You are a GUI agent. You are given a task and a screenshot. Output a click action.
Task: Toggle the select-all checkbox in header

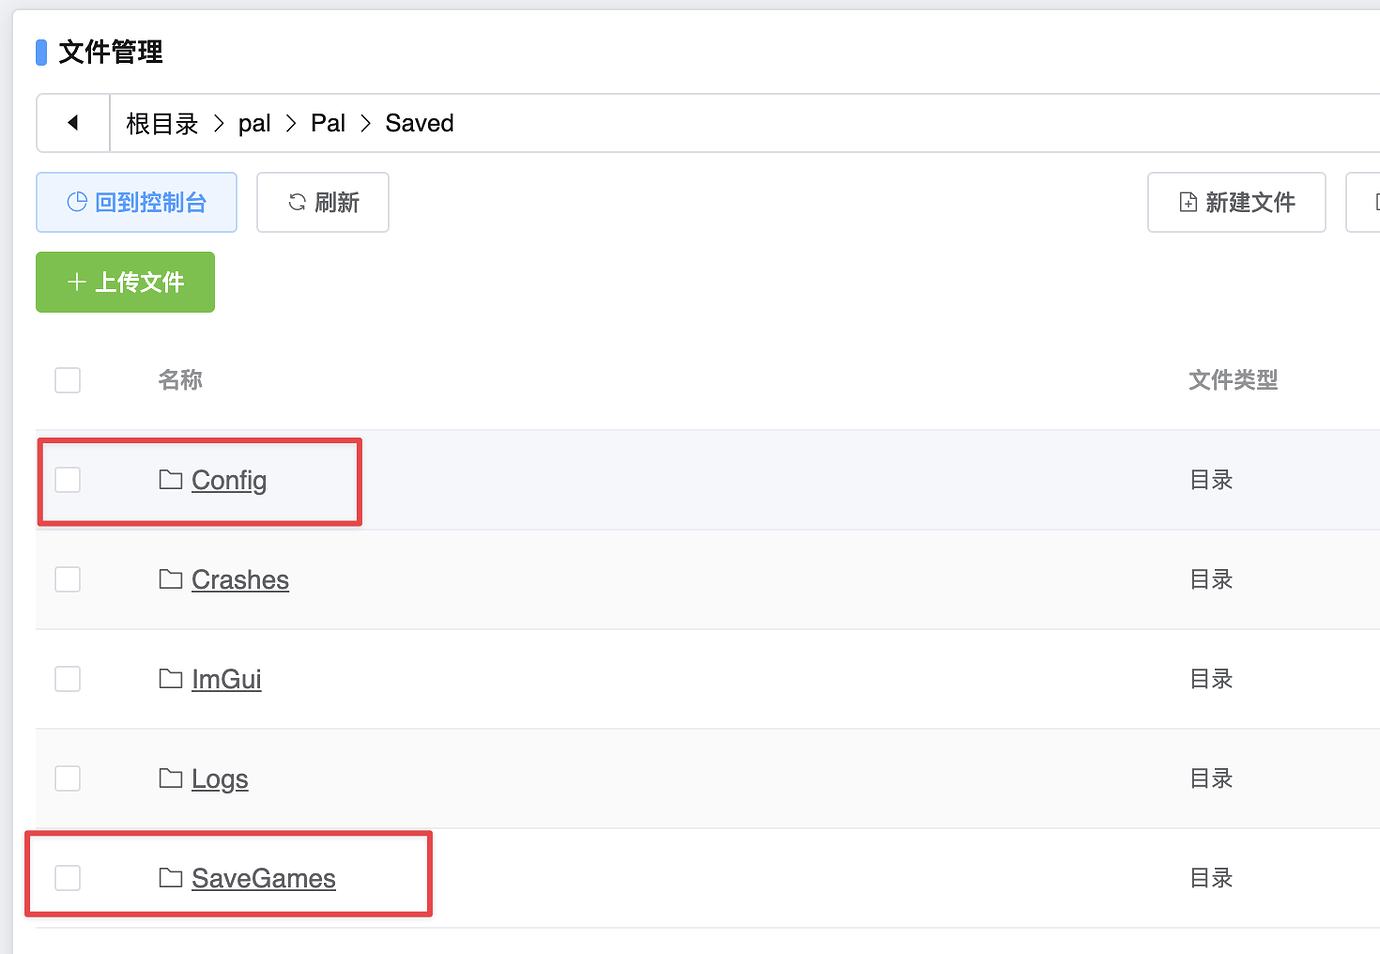point(68,380)
